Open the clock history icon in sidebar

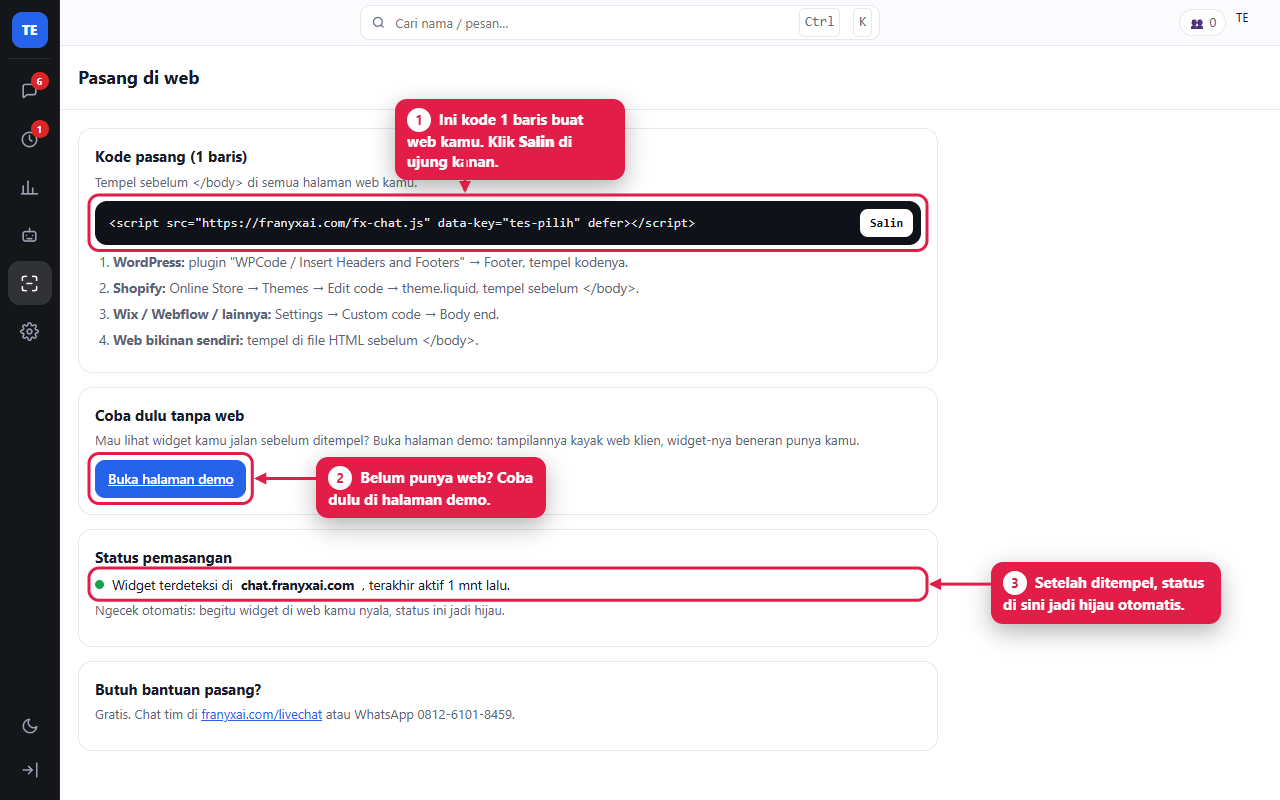pos(30,139)
